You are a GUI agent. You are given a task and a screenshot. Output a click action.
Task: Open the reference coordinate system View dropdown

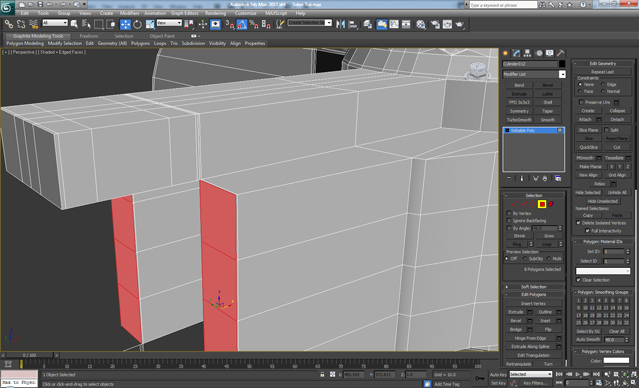[169, 23]
